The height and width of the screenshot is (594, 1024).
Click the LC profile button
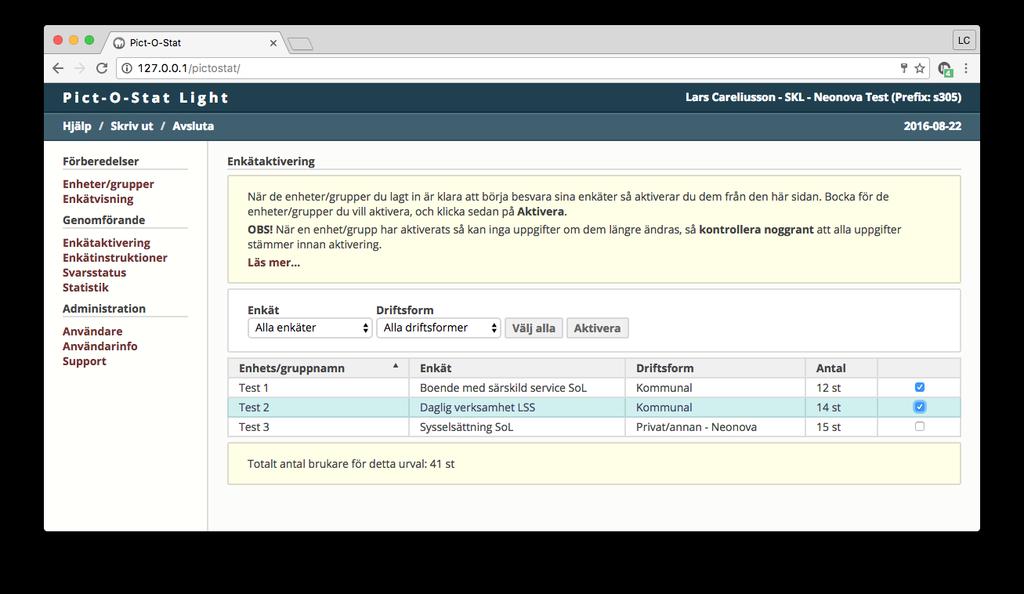point(964,40)
